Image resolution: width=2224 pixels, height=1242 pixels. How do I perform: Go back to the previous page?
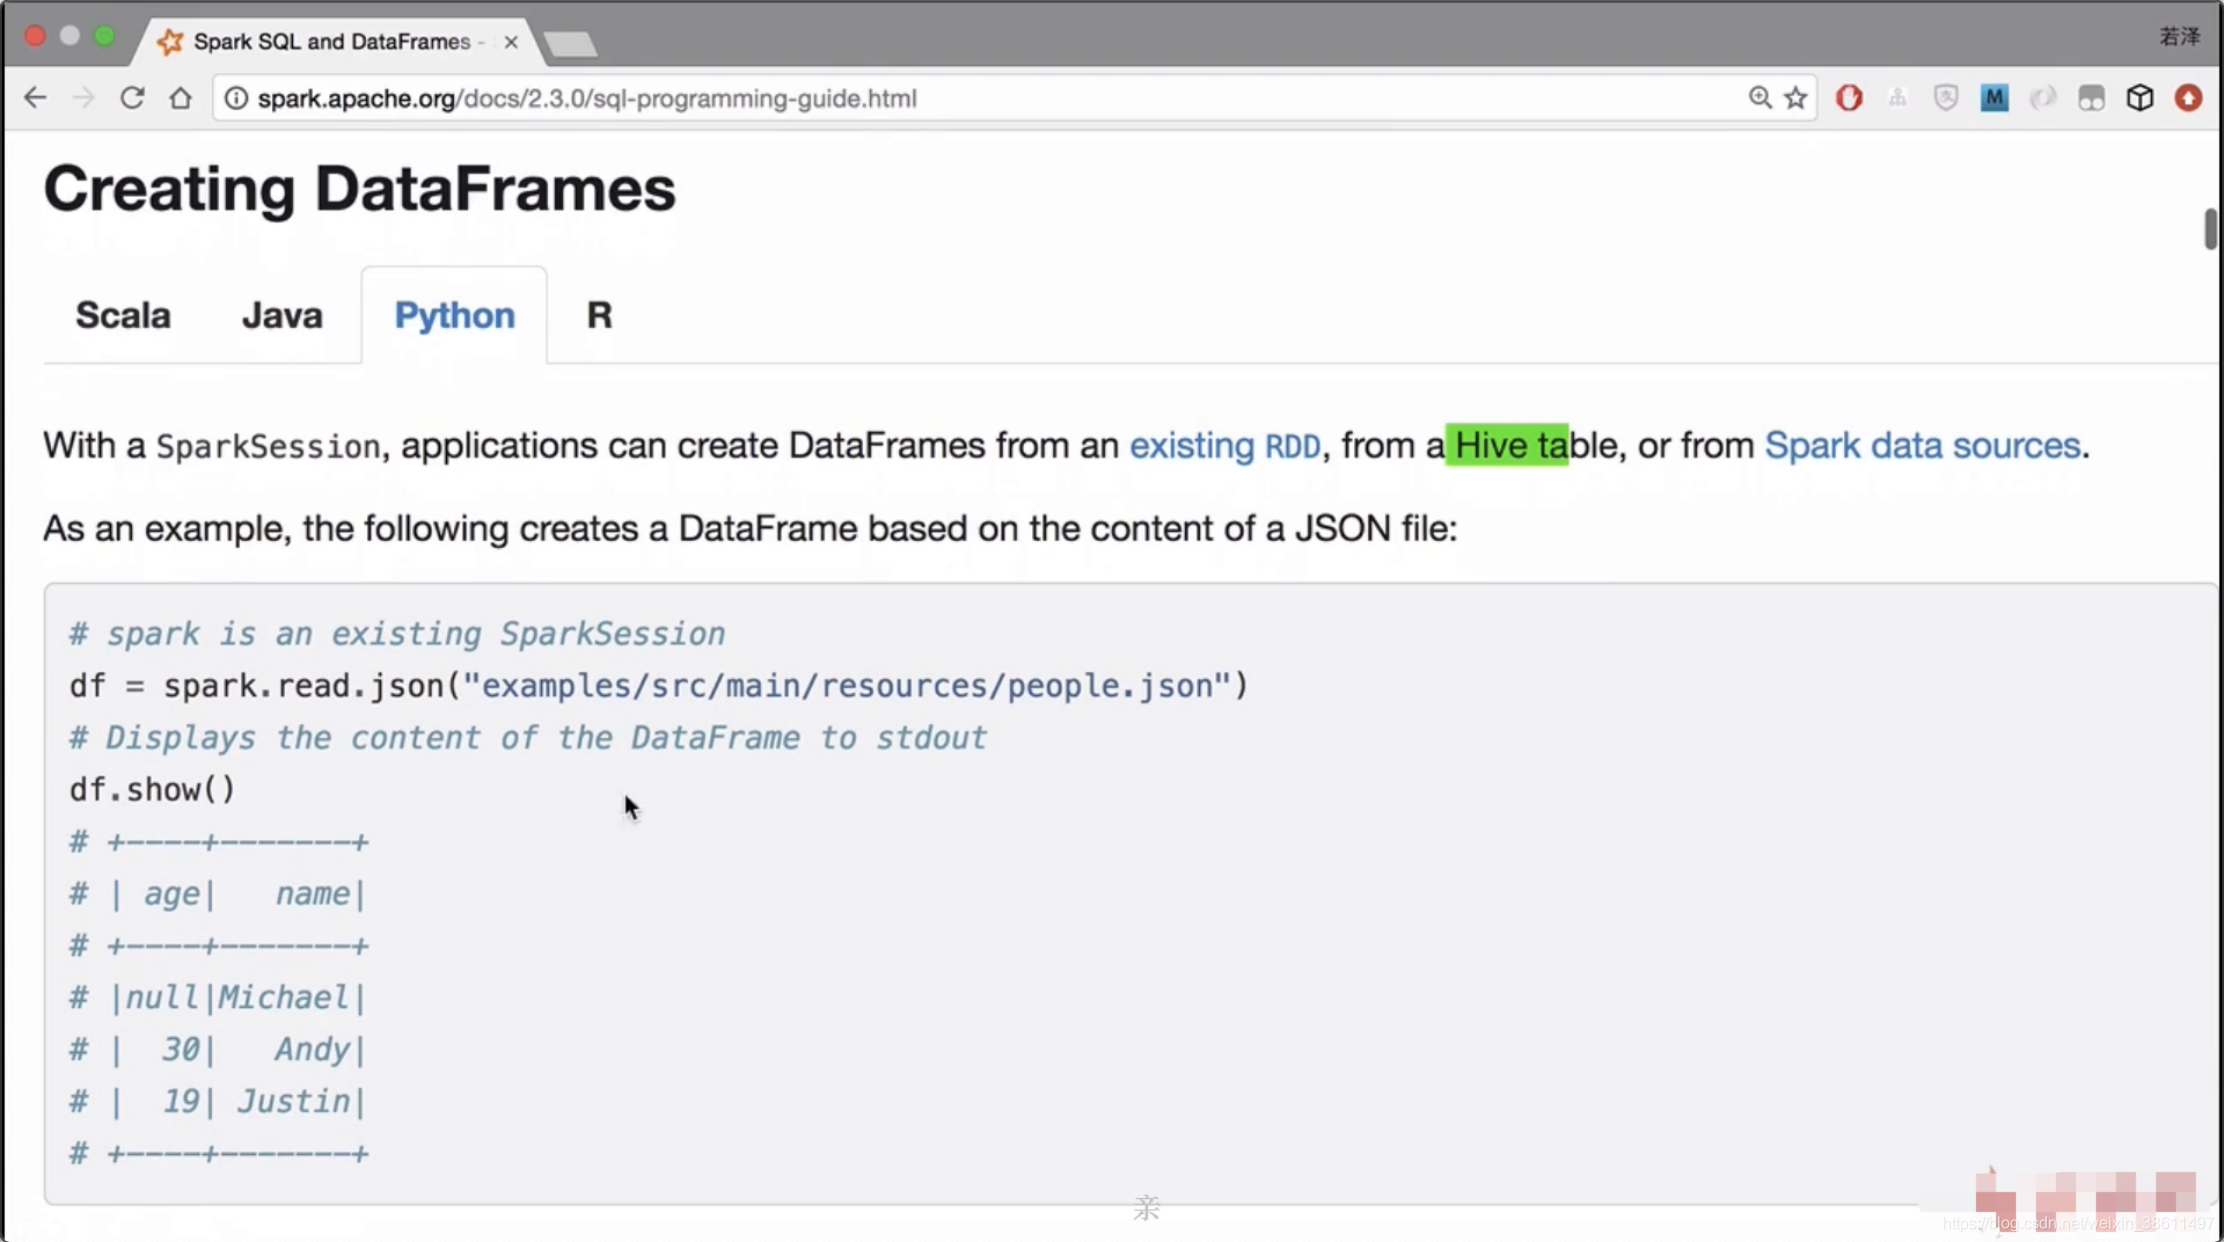coord(36,98)
